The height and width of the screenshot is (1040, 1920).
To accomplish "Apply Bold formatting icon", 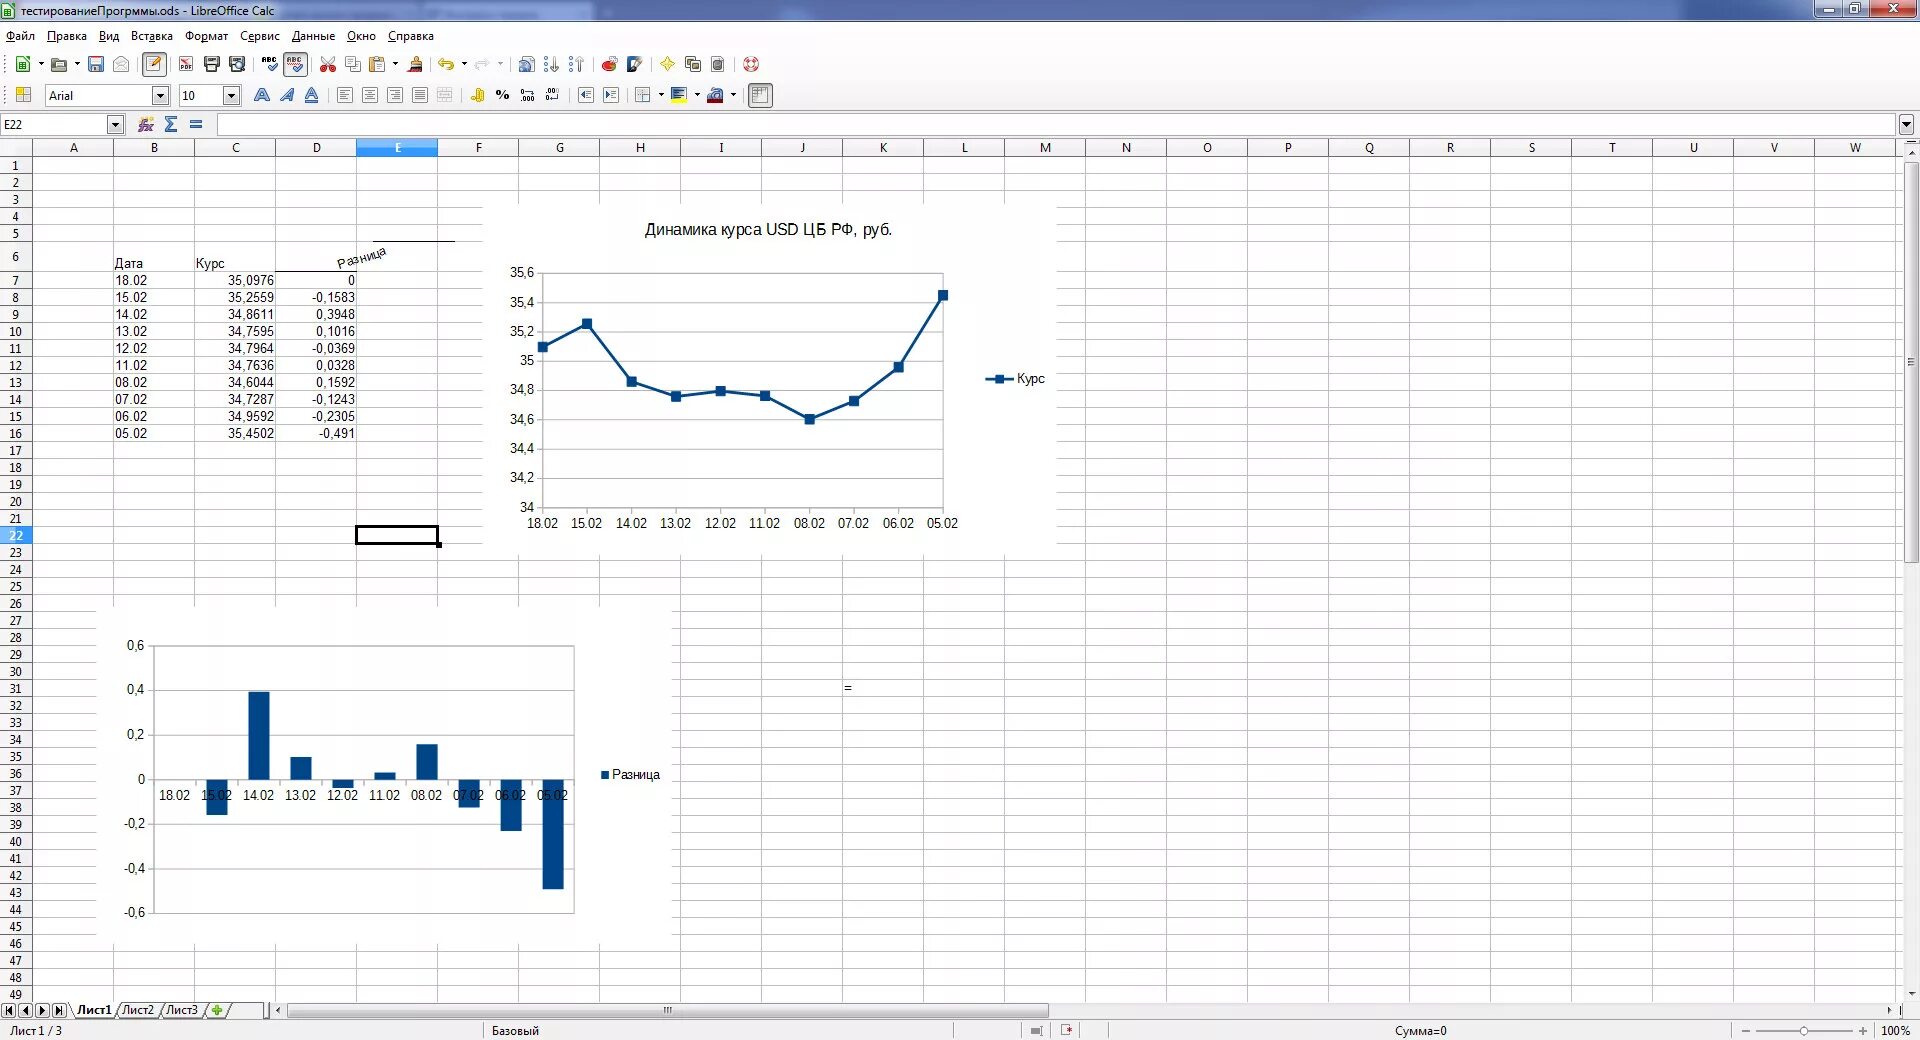I will pyautogui.click(x=262, y=95).
